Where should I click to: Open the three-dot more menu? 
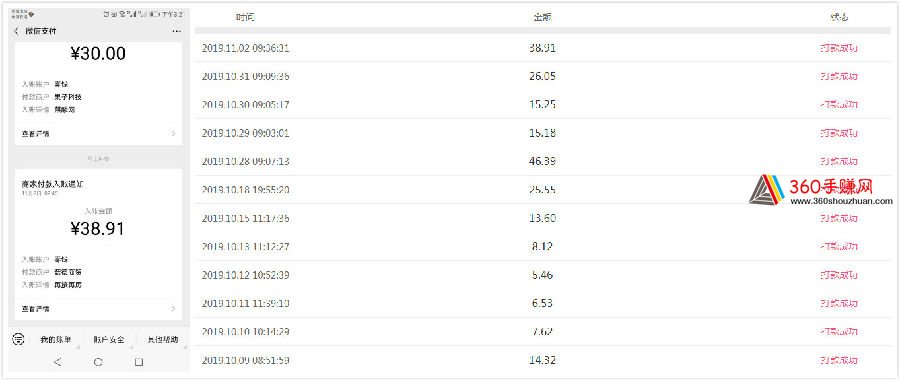pyautogui.click(x=176, y=31)
